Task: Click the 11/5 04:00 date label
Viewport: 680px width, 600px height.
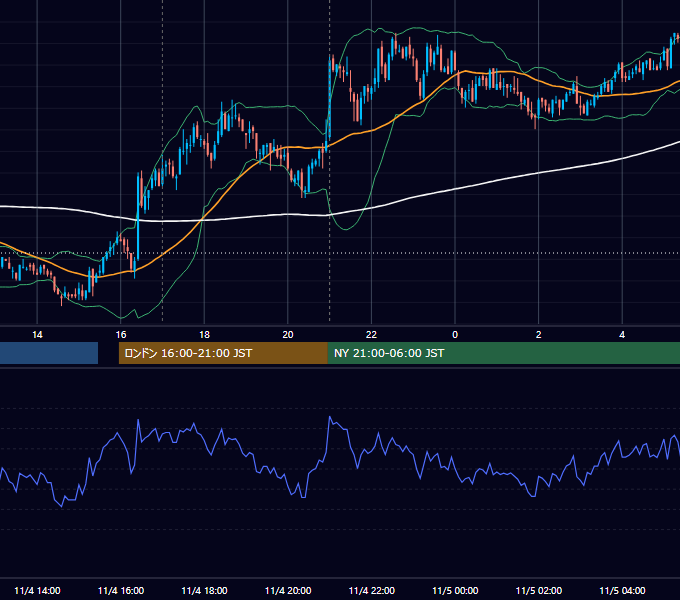Action: 622,590
